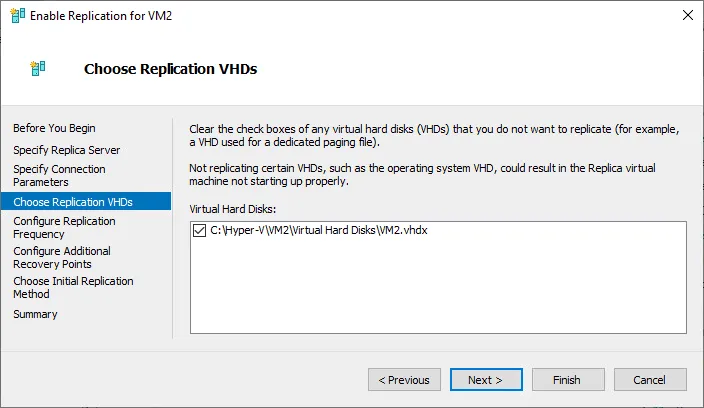Go to the Before You Begin step
This screenshot has width=704, height=408.
coord(54,128)
